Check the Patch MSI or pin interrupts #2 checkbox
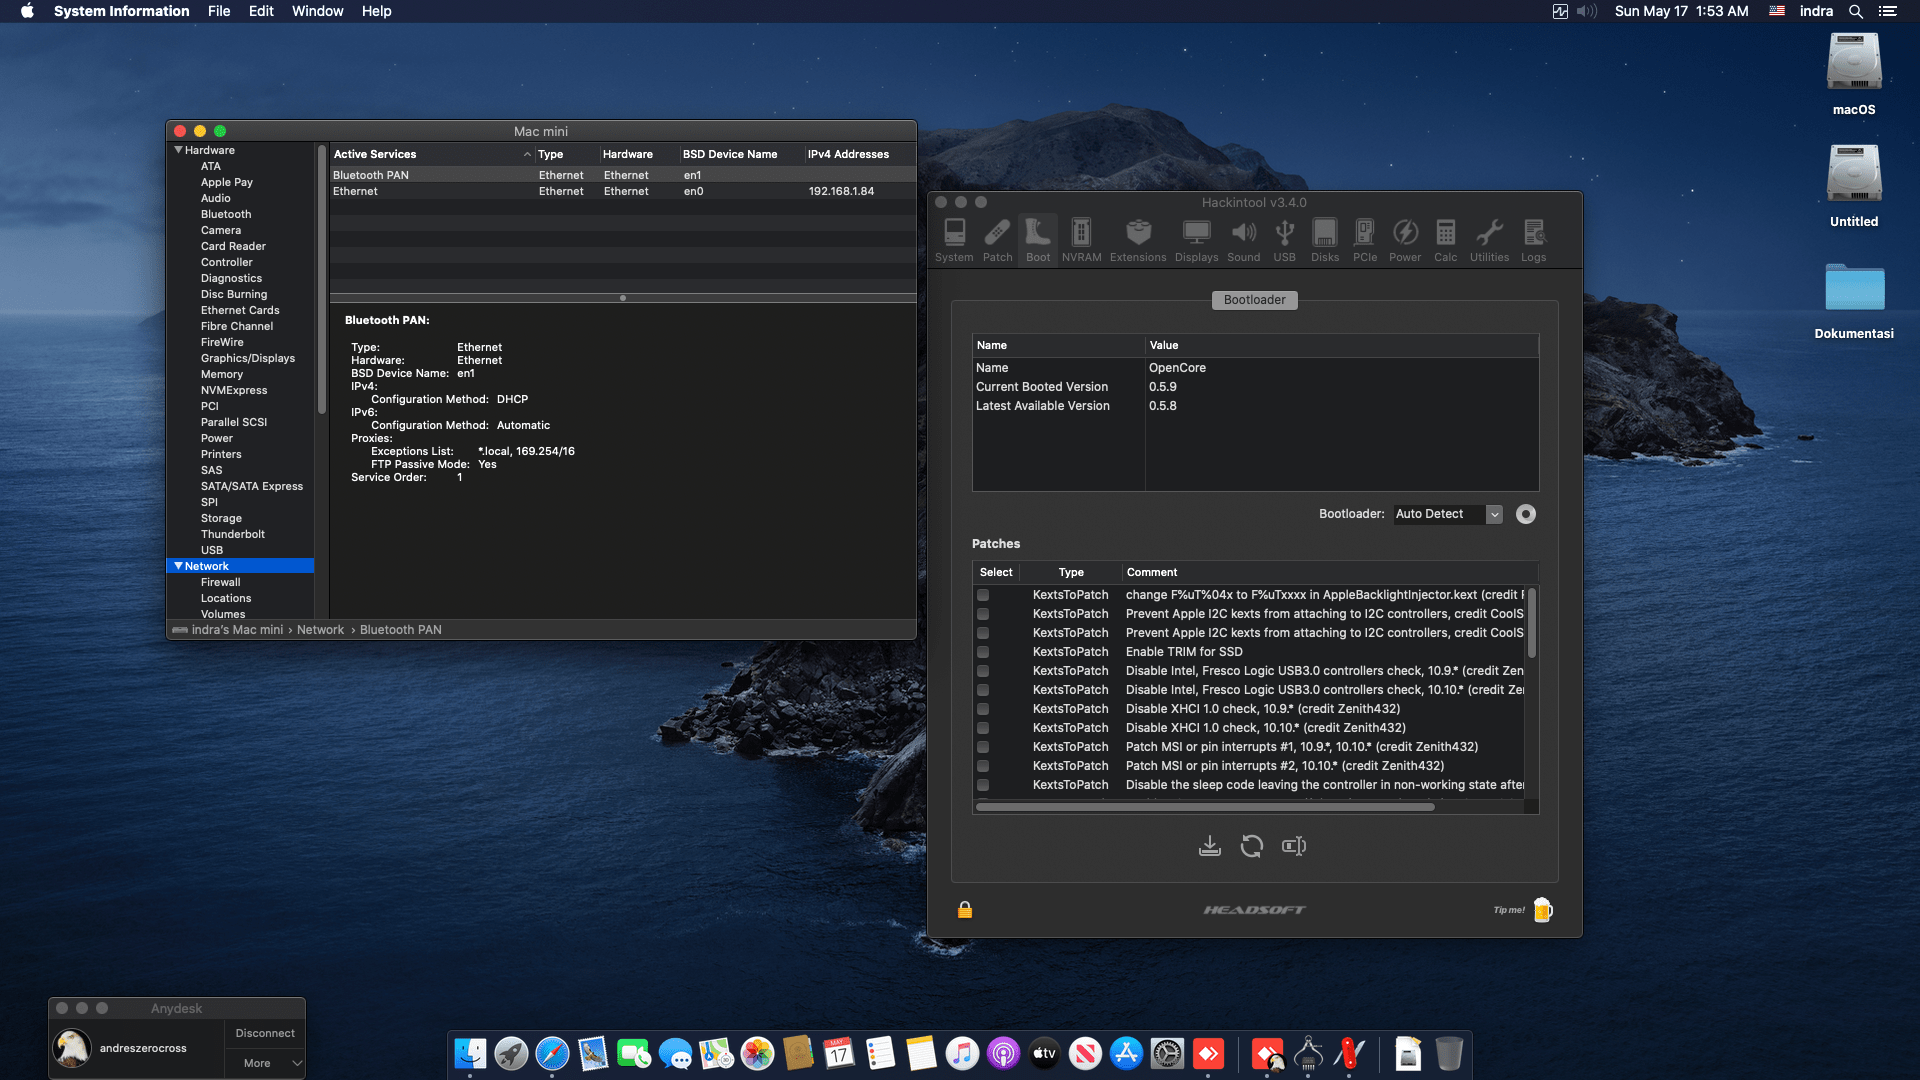This screenshot has width=1920, height=1080. click(x=983, y=766)
